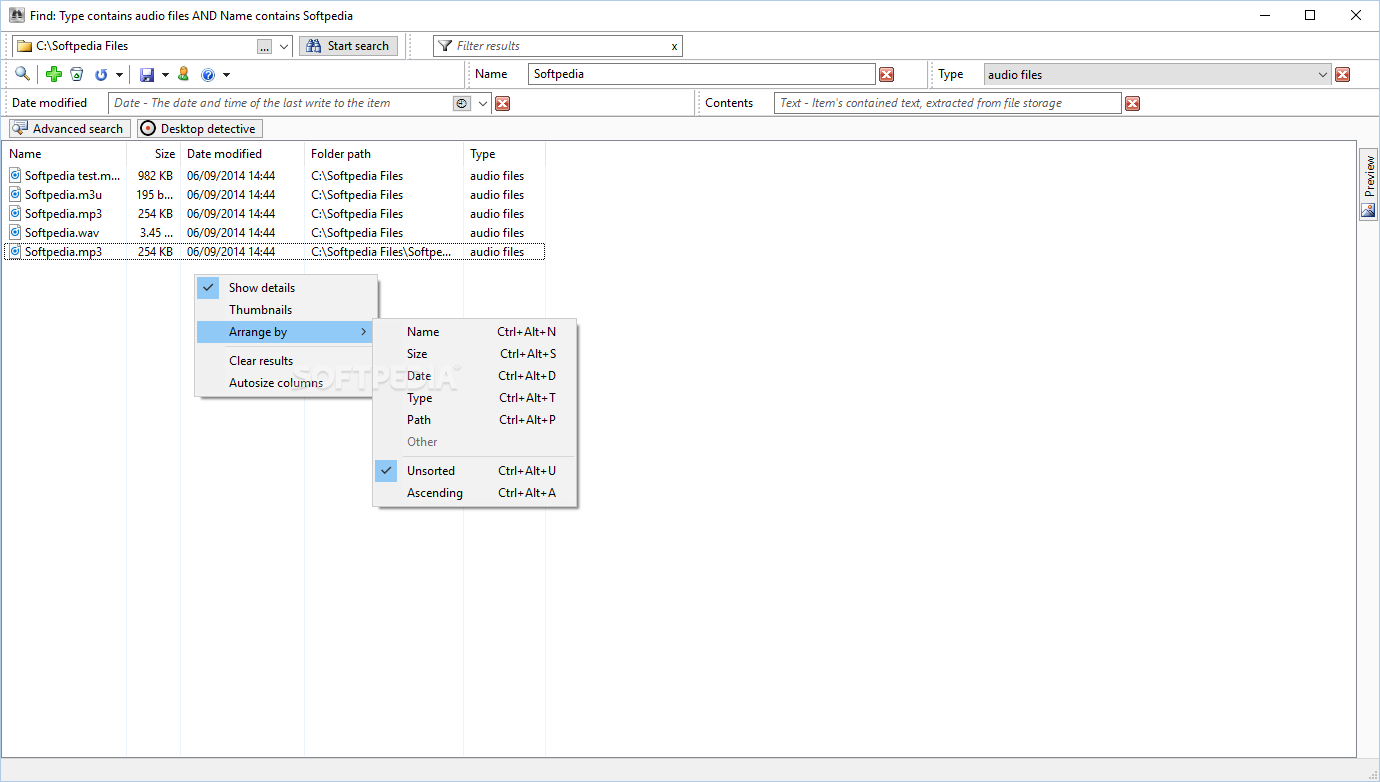Image resolution: width=1380 pixels, height=782 pixels.
Task: Select the Softpedia.wav file
Action: tap(274, 233)
